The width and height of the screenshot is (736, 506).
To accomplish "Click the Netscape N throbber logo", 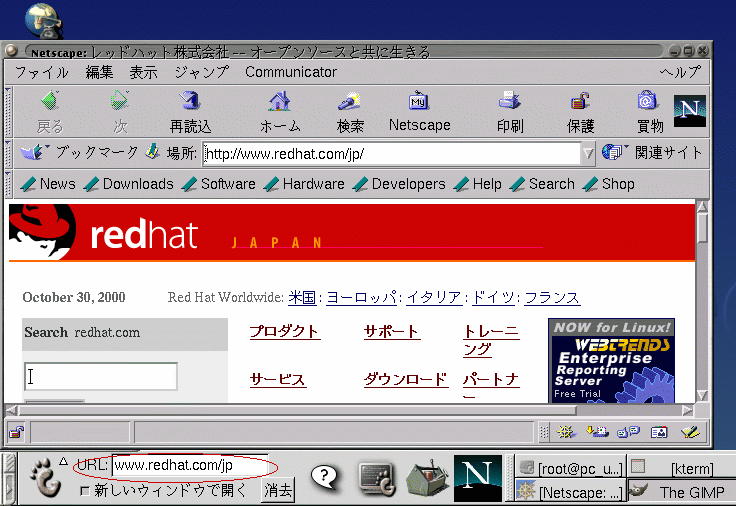I will tap(690, 111).
